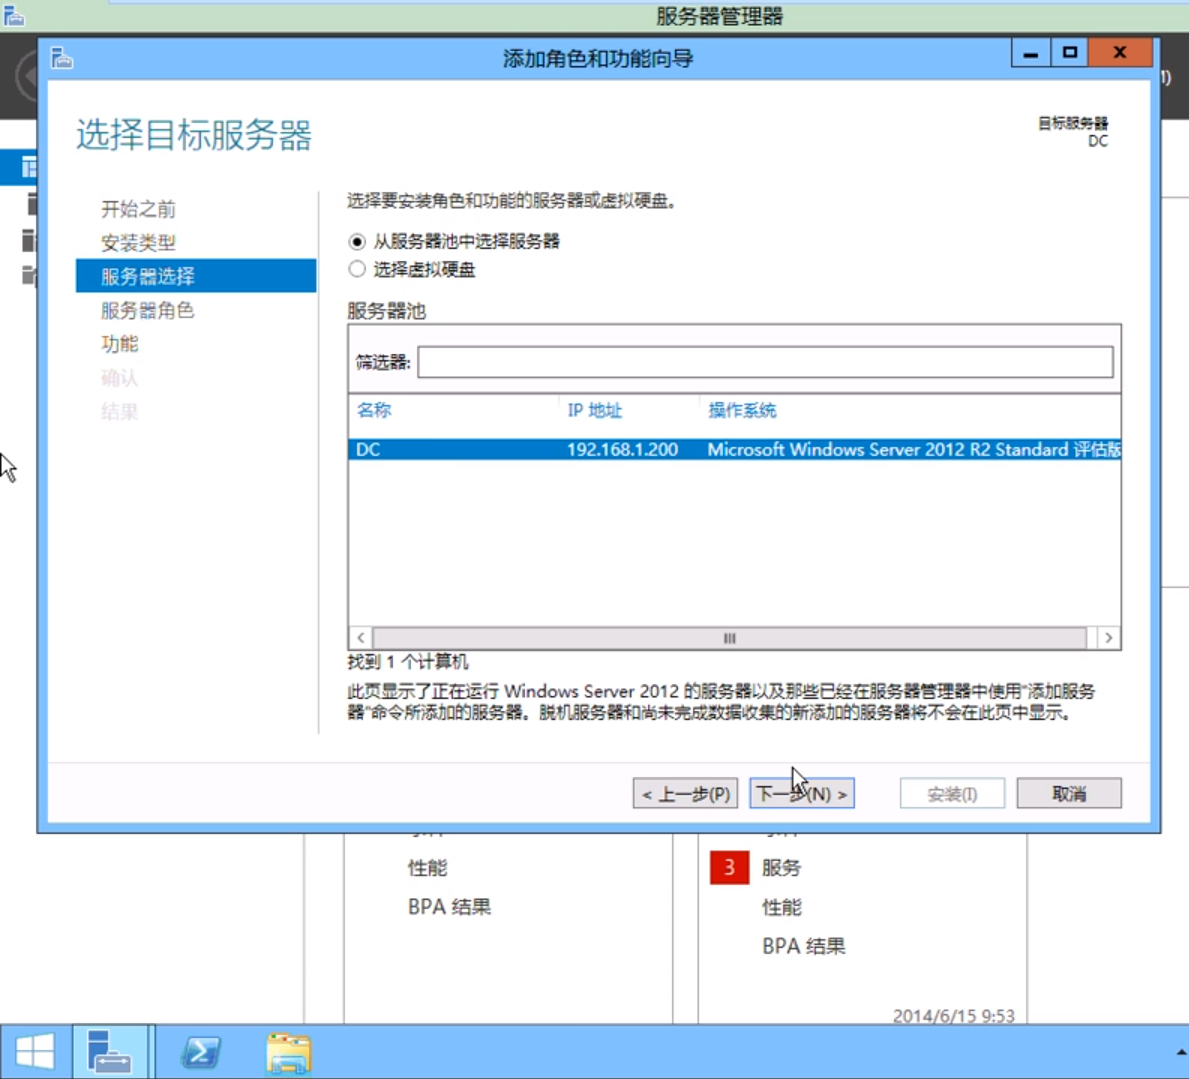Open File Explorer from the taskbar

[288, 1052]
